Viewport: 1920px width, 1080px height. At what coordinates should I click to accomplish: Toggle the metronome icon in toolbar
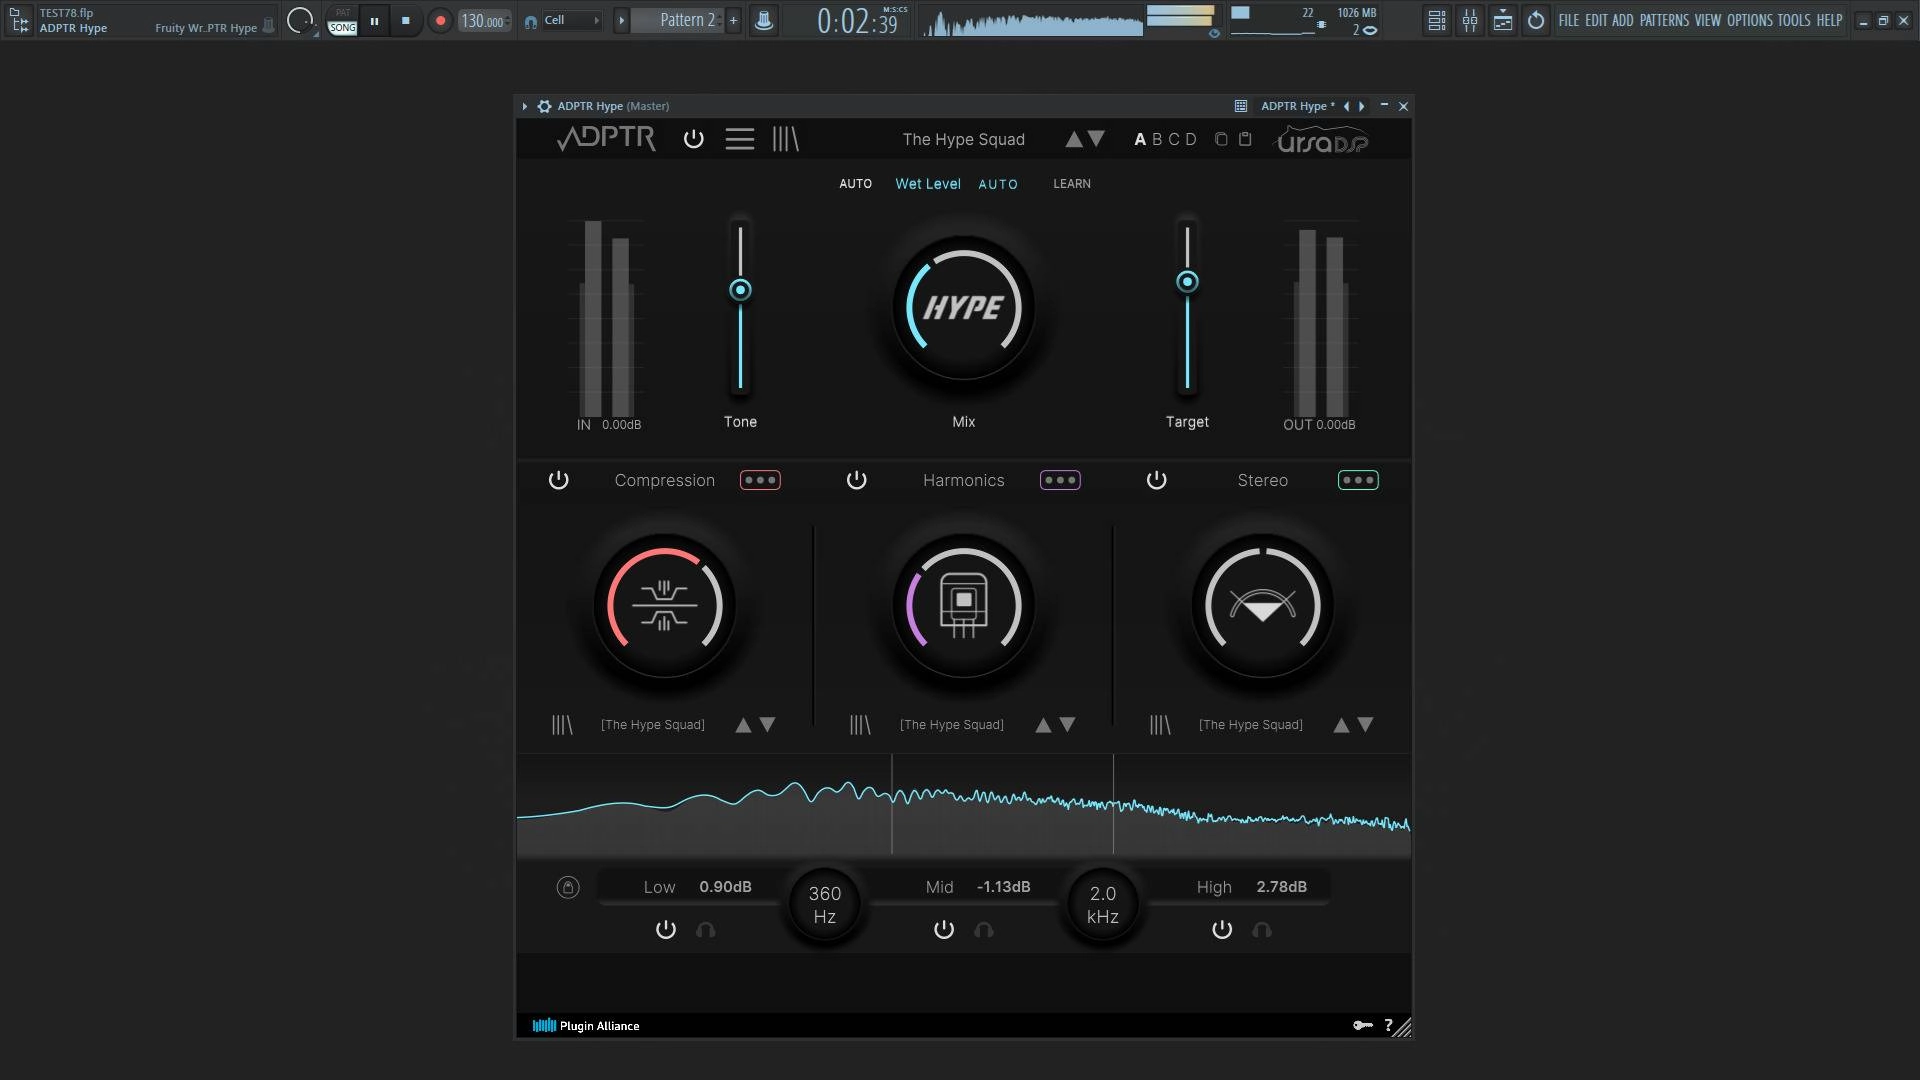[764, 20]
